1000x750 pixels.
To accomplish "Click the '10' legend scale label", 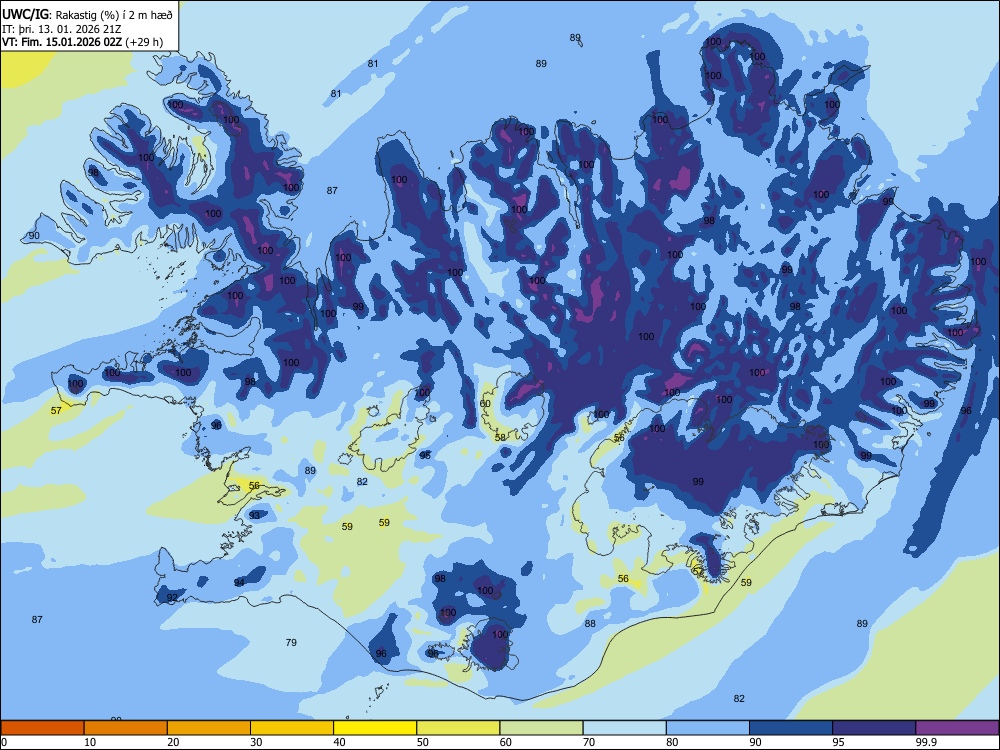I will pos(90,742).
